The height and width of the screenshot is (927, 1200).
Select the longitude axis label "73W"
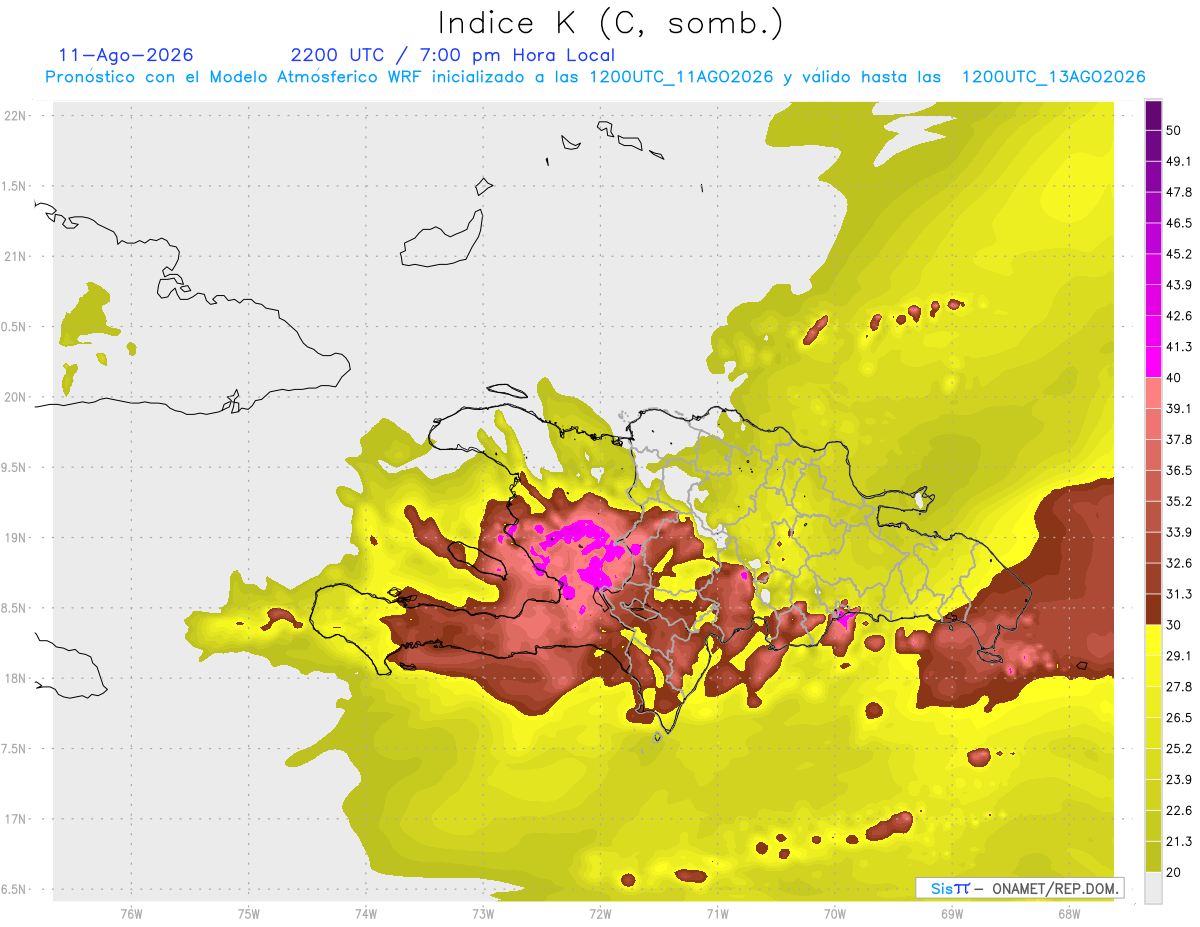tap(483, 913)
